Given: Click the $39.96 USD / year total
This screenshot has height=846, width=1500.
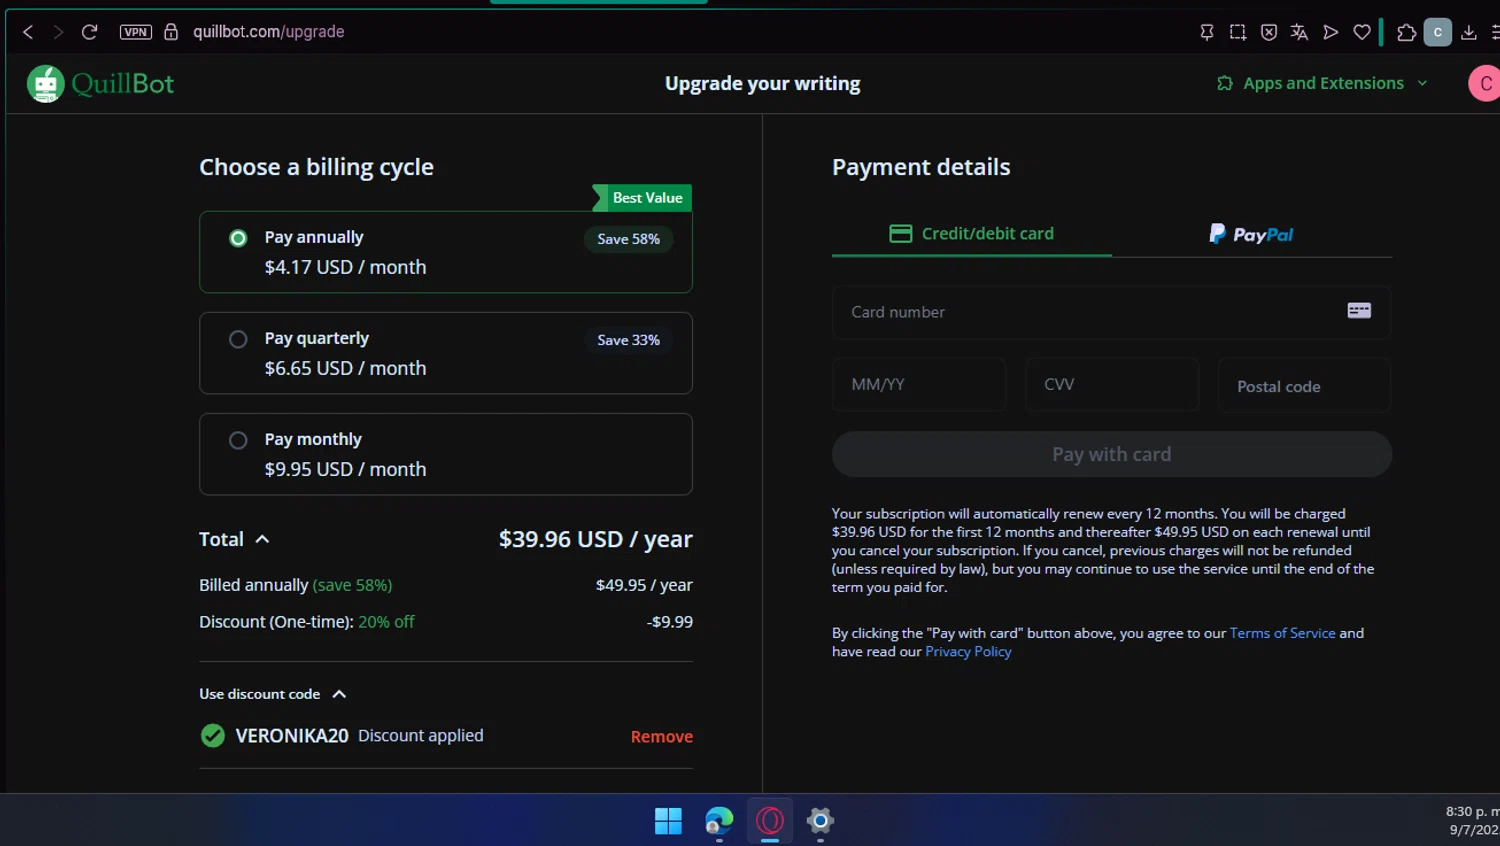Looking at the screenshot, I should 596,539.
